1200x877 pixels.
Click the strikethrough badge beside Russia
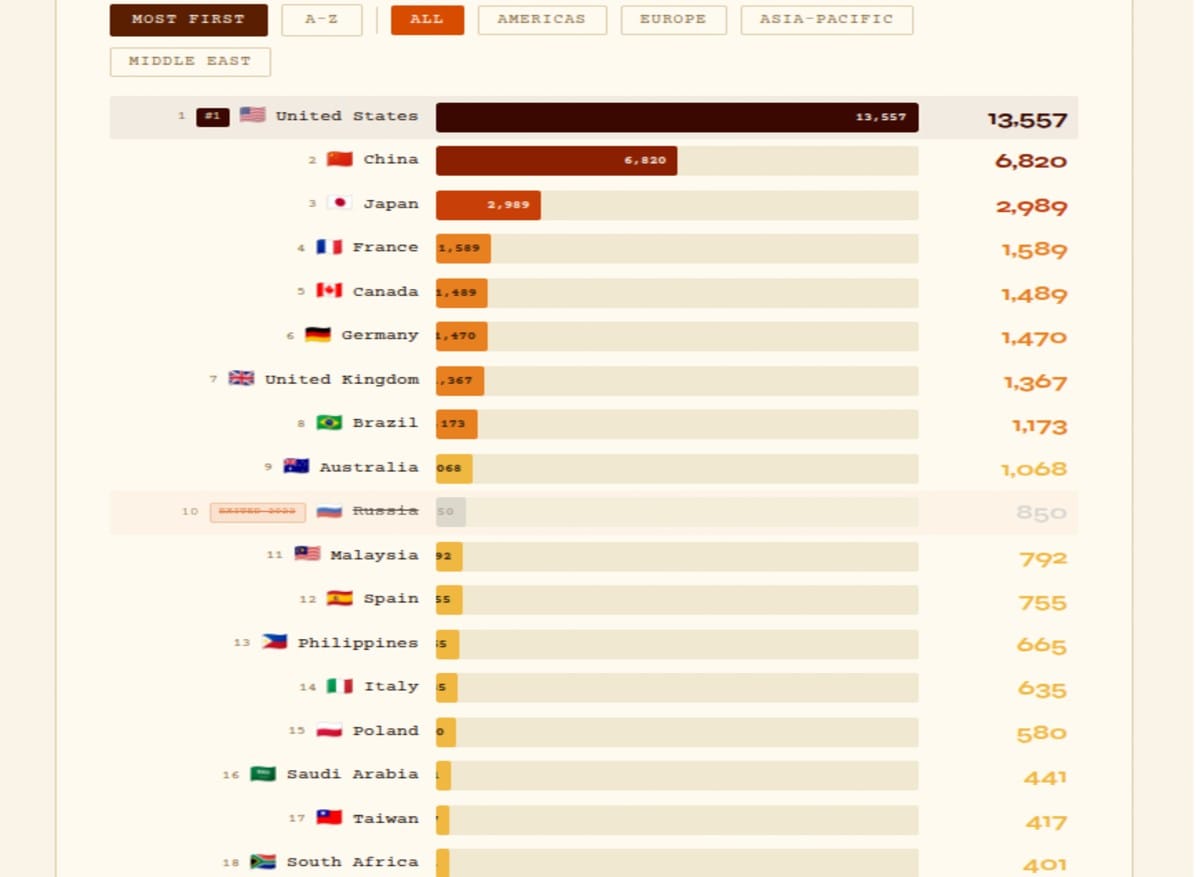coord(257,512)
